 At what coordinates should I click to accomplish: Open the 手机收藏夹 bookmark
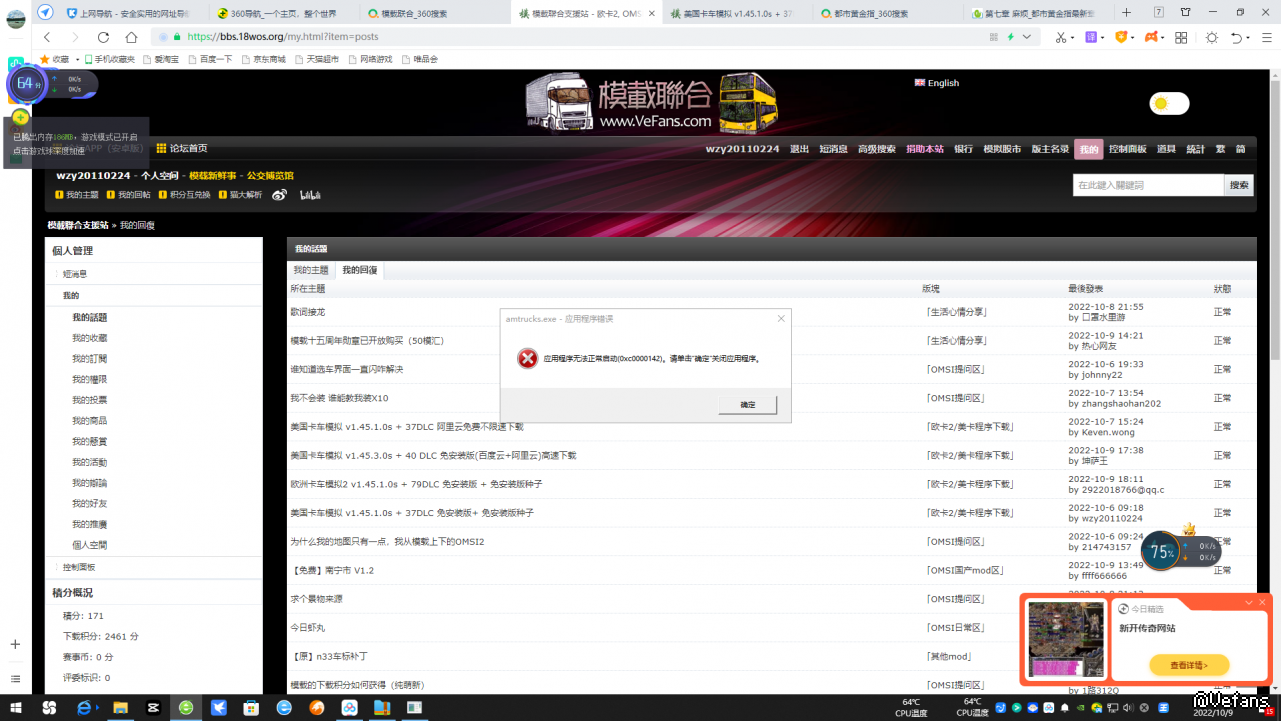click(x=110, y=59)
